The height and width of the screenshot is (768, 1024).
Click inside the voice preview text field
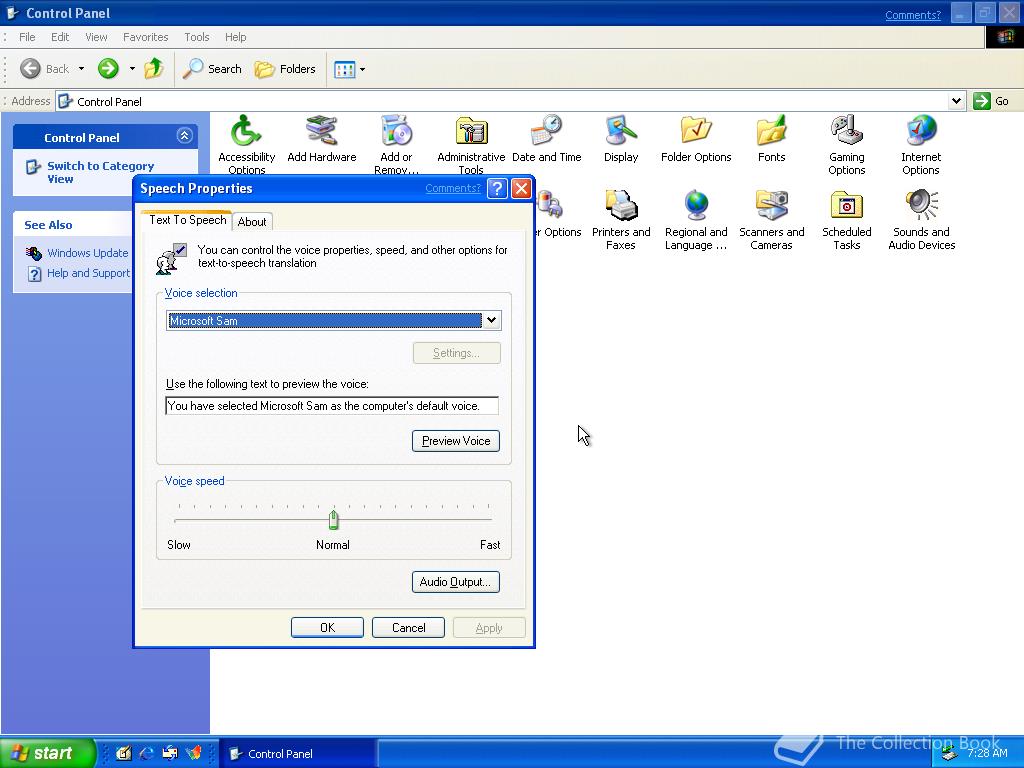[332, 405]
